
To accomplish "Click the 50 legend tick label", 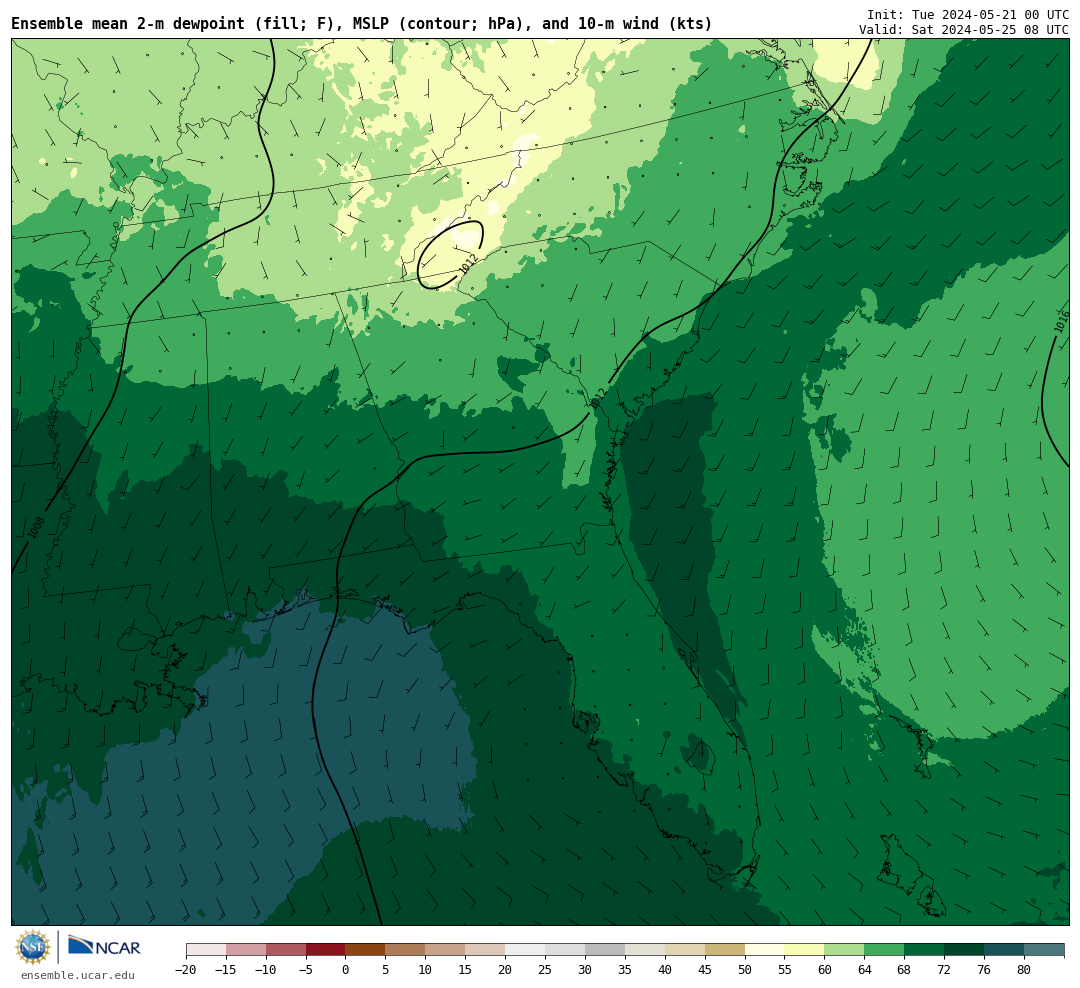I will pyautogui.click(x=745, y=970).
